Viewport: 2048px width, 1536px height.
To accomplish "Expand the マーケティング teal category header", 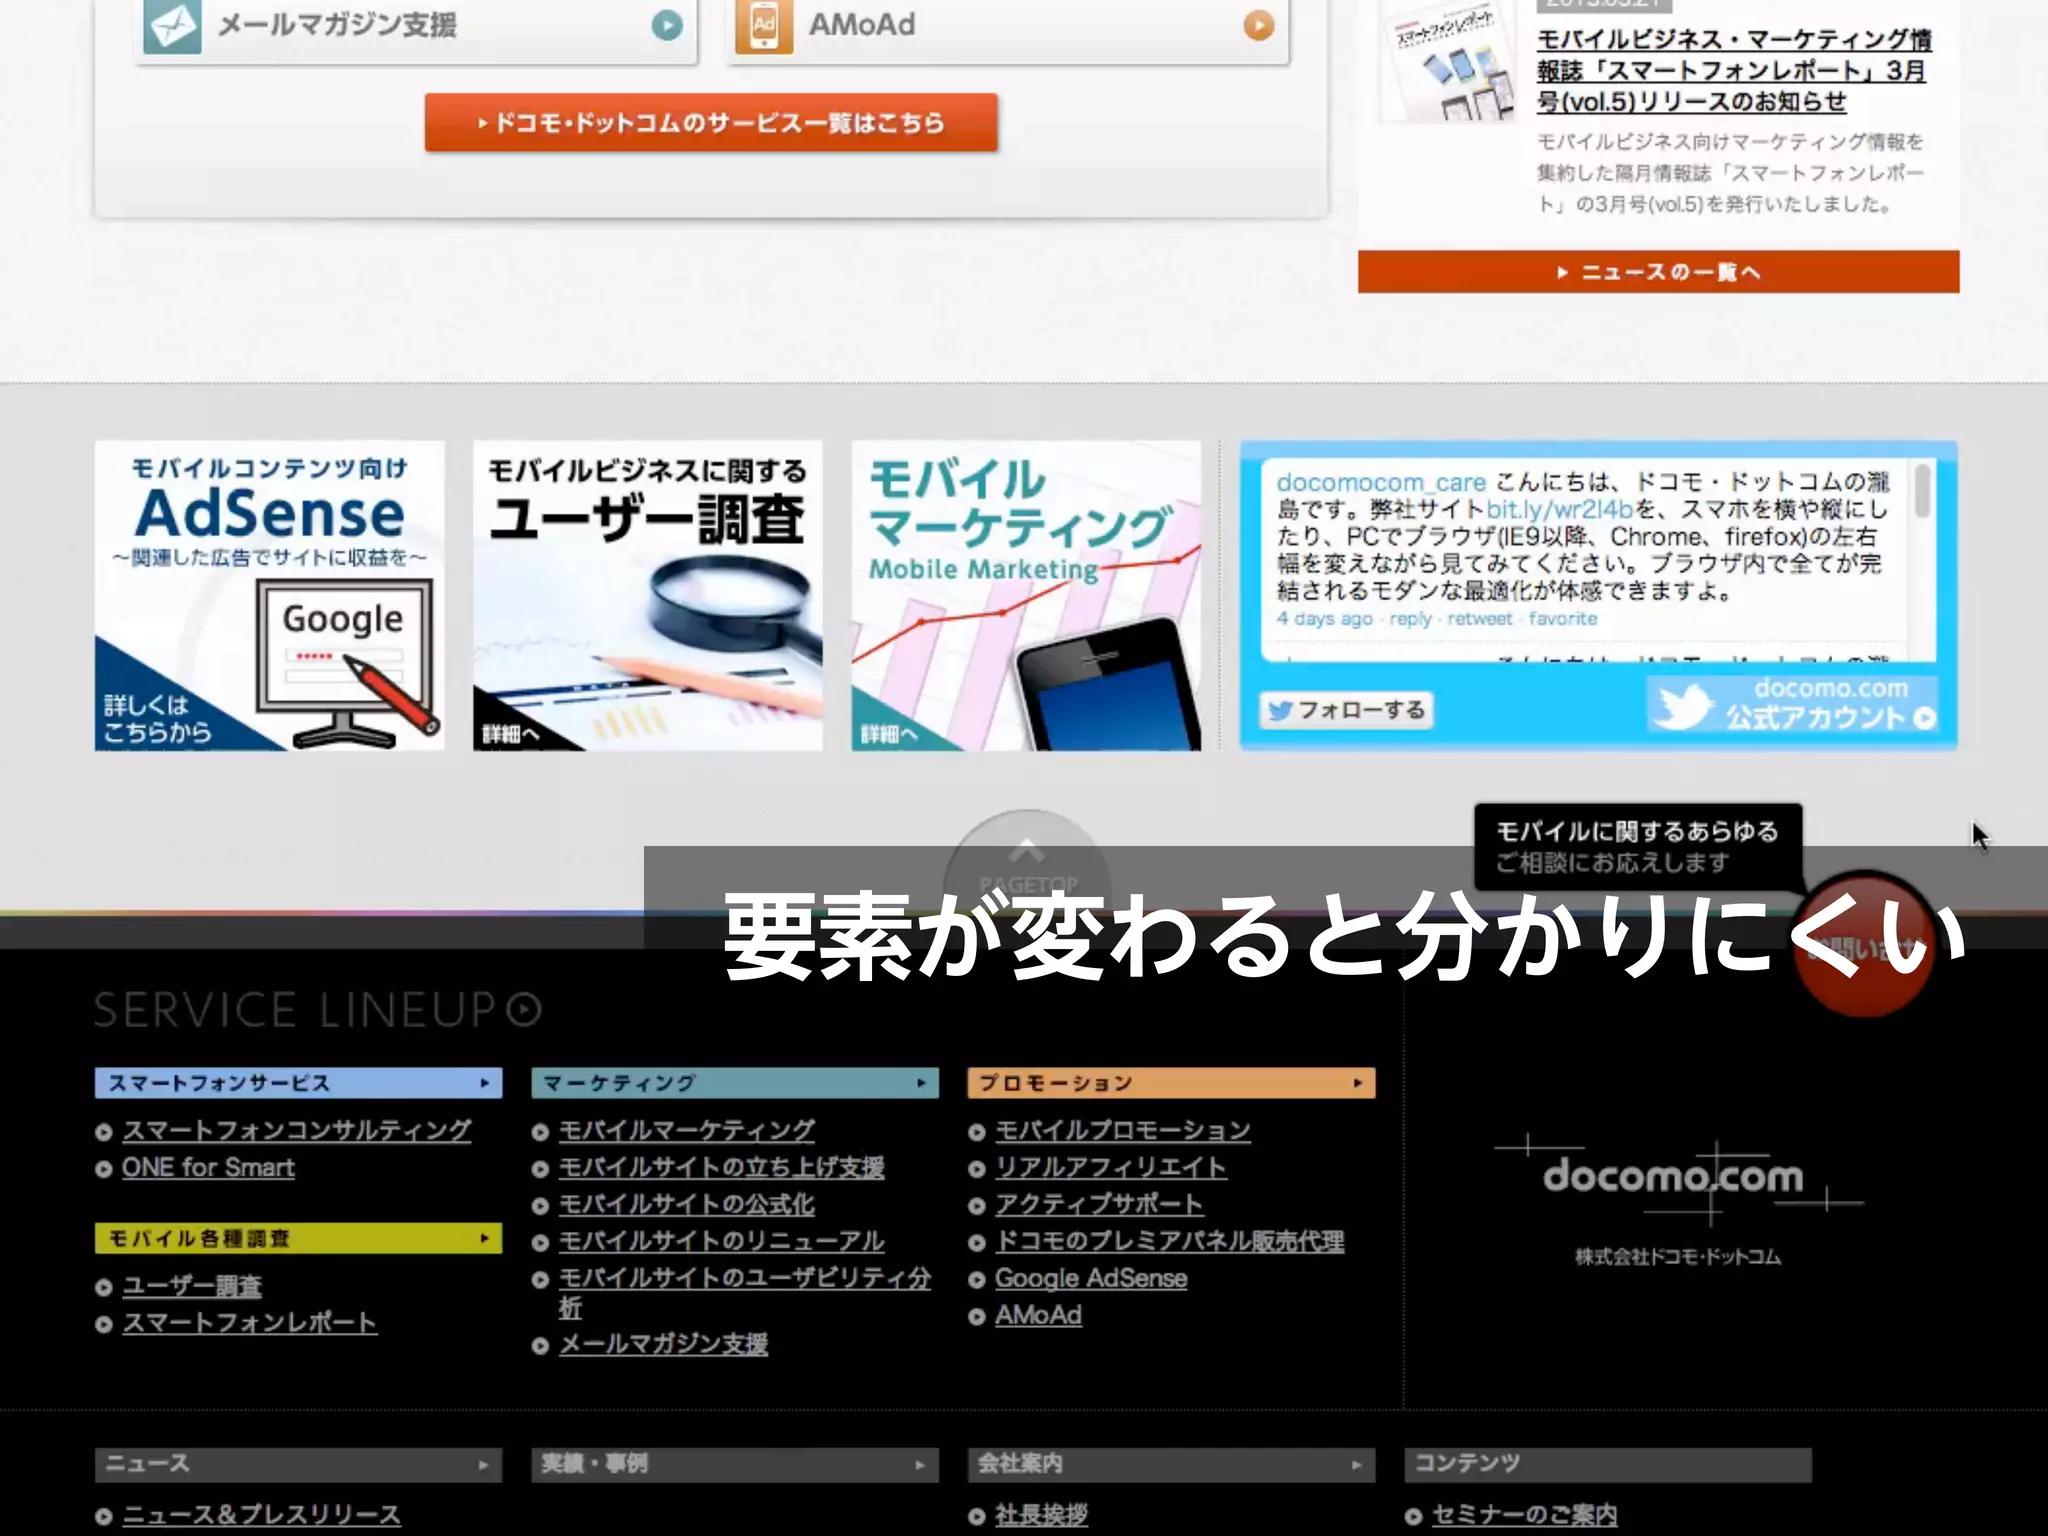I will point(735,1083).
